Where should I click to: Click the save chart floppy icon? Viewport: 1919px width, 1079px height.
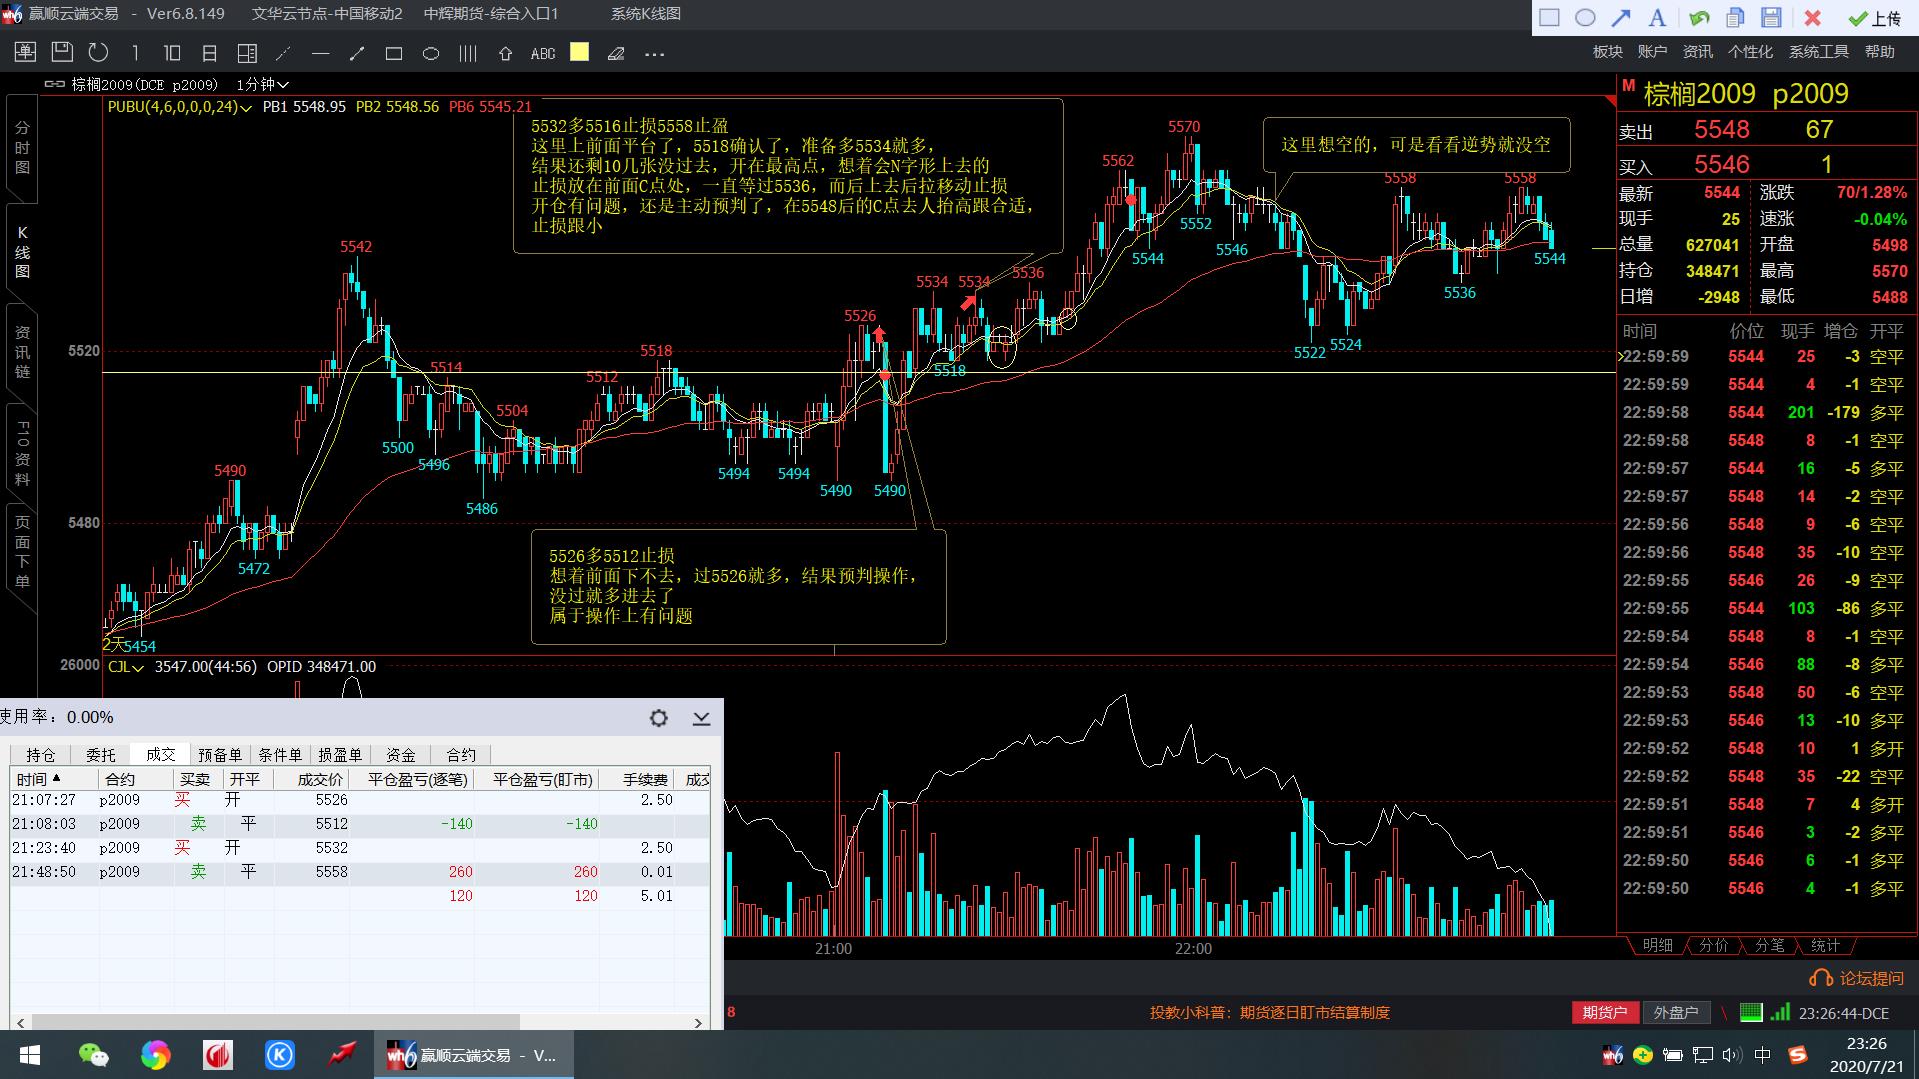tap(62, 52)
